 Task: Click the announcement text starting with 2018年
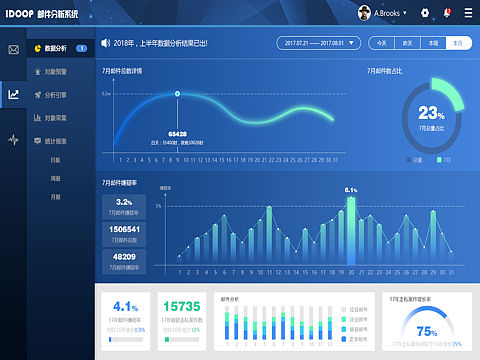point(160,43)
